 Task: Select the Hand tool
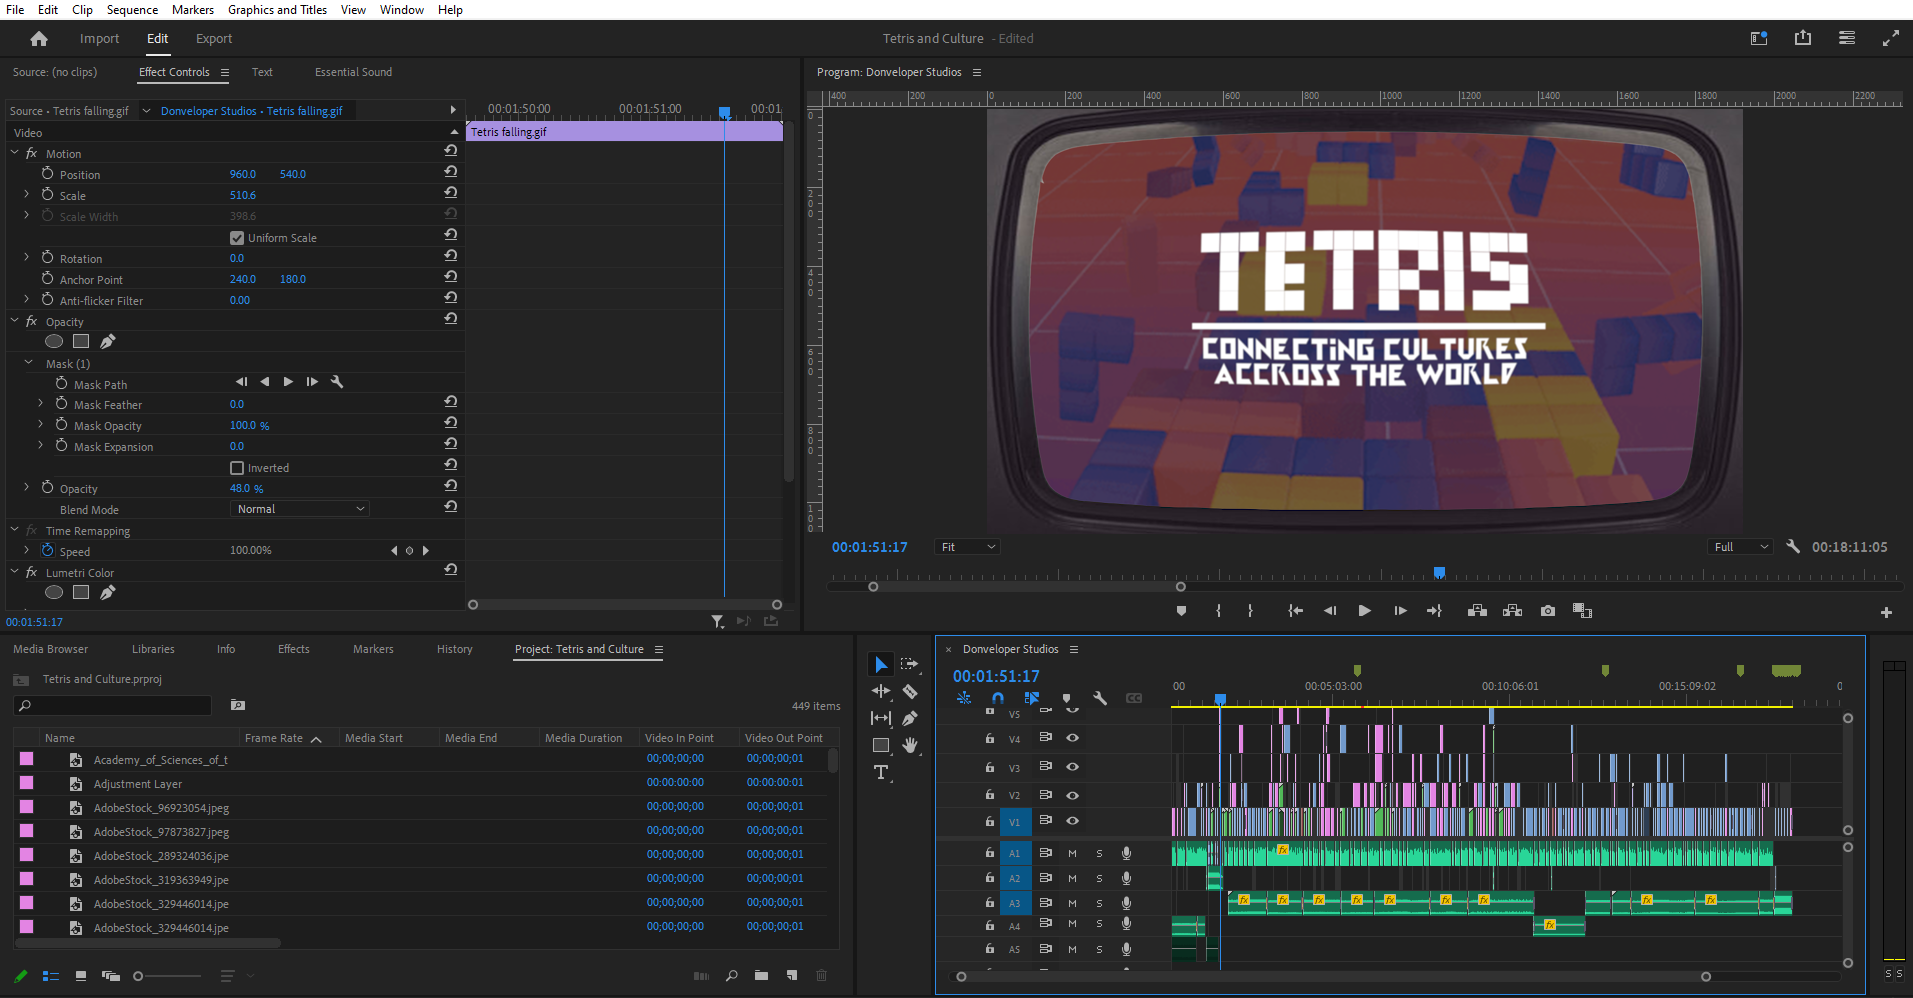(x=910, y=745)
